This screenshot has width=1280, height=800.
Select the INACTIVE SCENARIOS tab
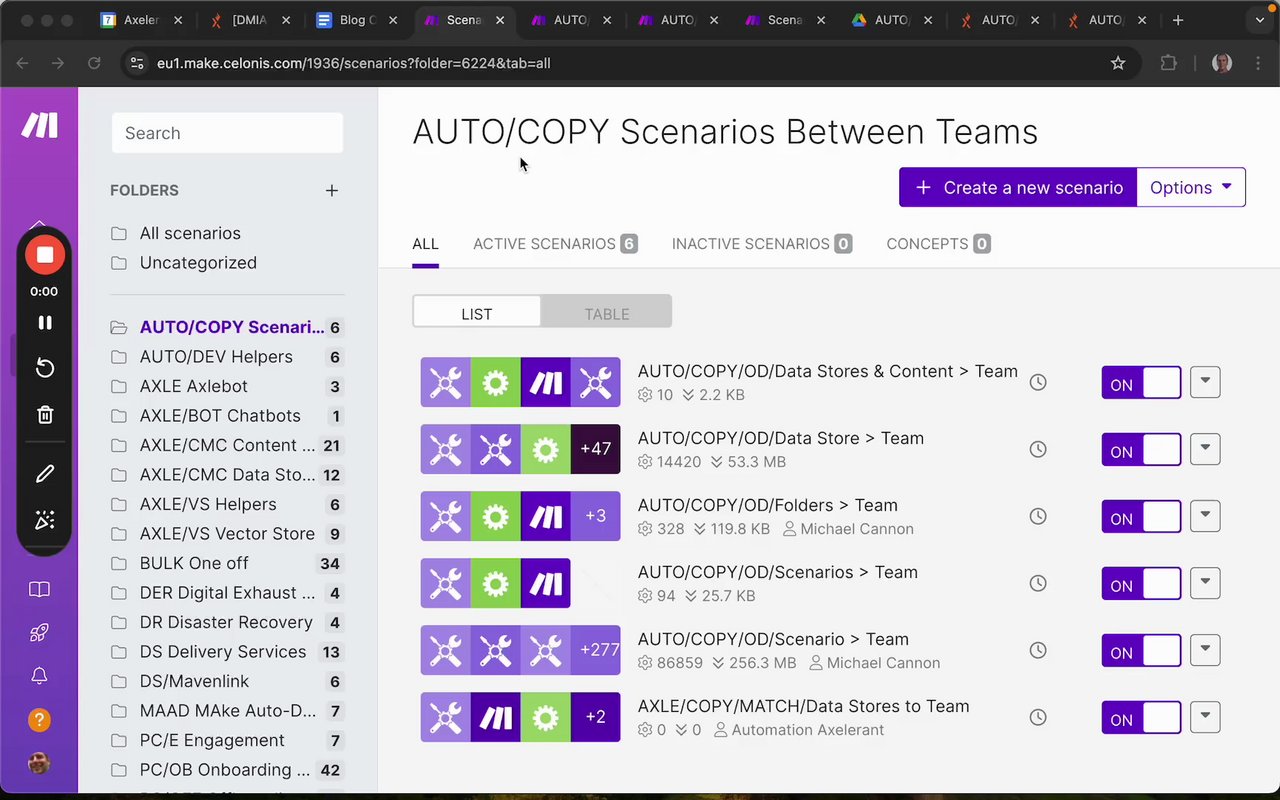coord(762,244)
